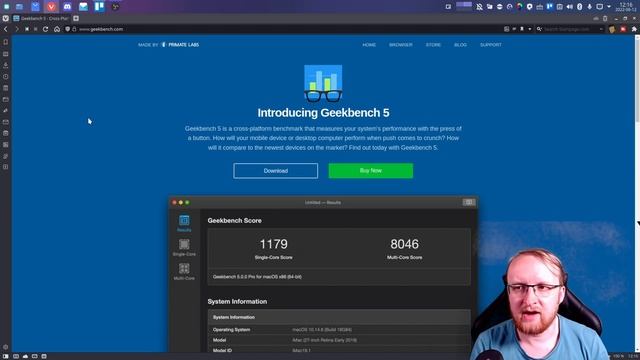The height and width of the screenshot is (360, 640).
Task: Click the Geekbench glasses chart logo
Action: [323, 83]
